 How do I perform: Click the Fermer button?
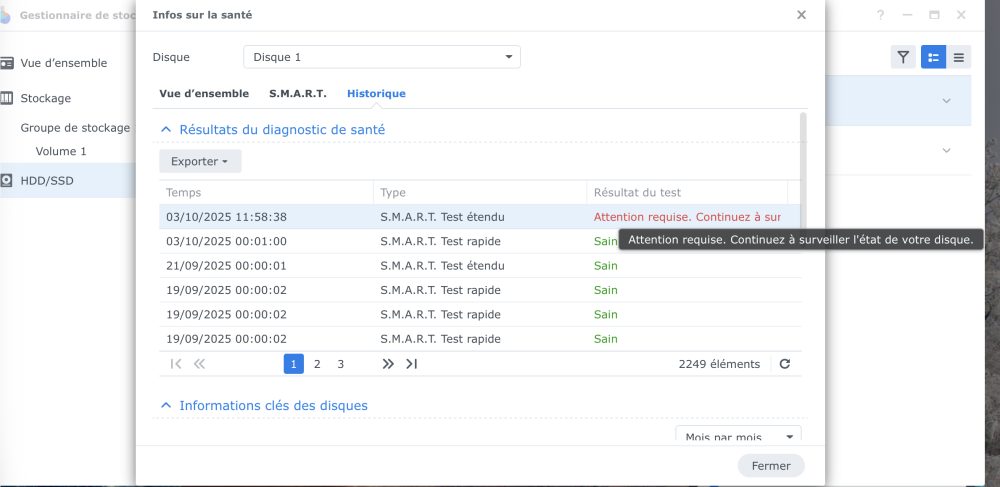[x=770, y=466]
